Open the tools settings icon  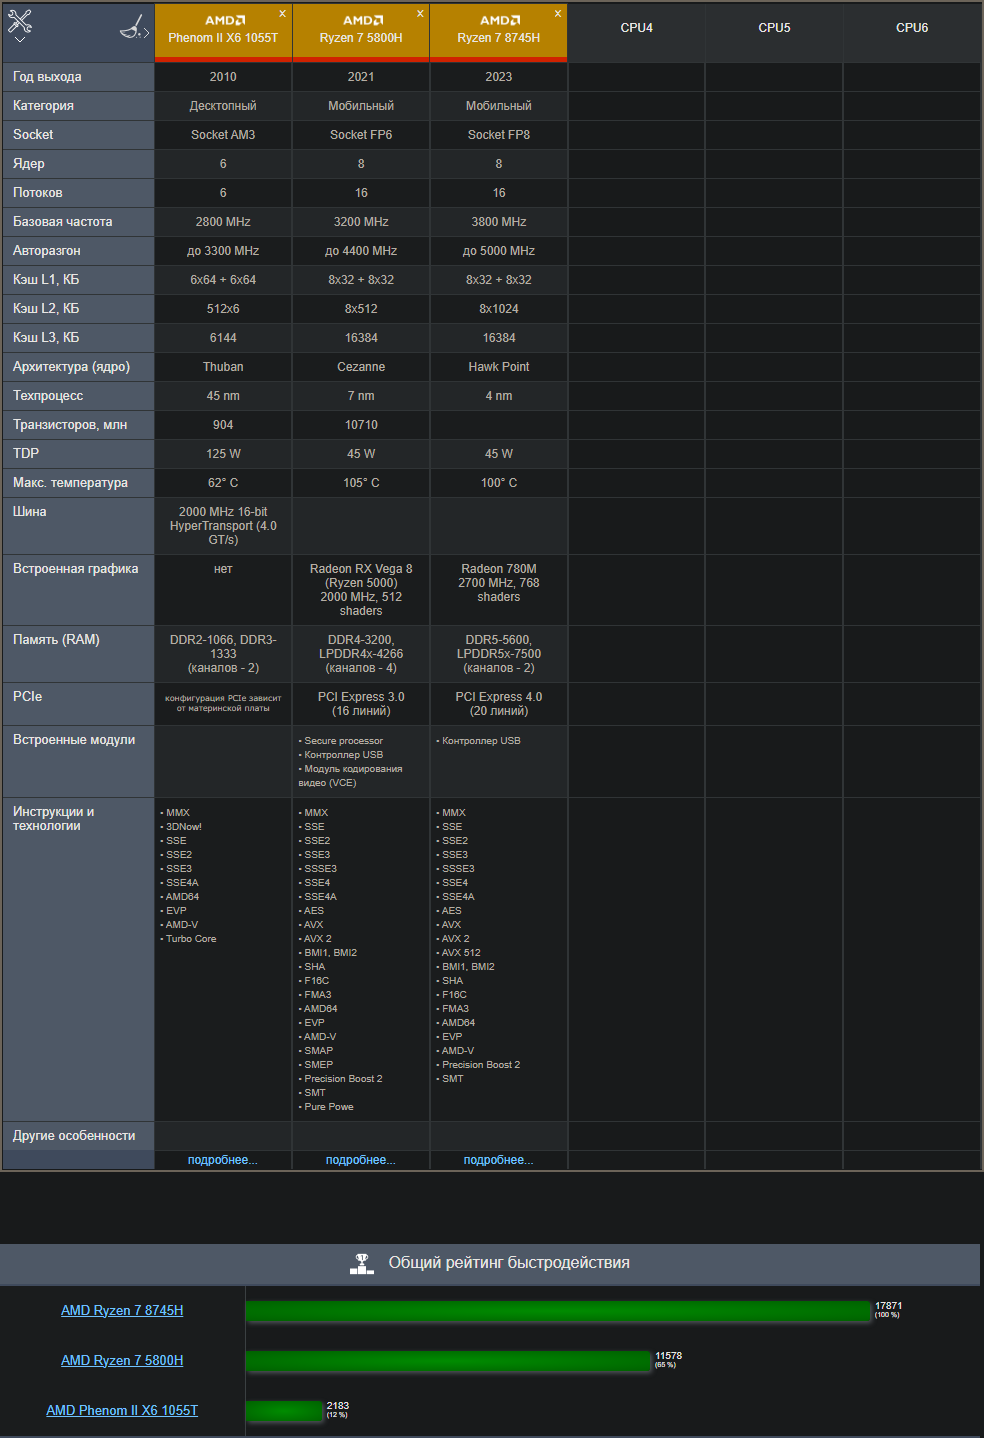pyautogui.click(x=20, y=21)
